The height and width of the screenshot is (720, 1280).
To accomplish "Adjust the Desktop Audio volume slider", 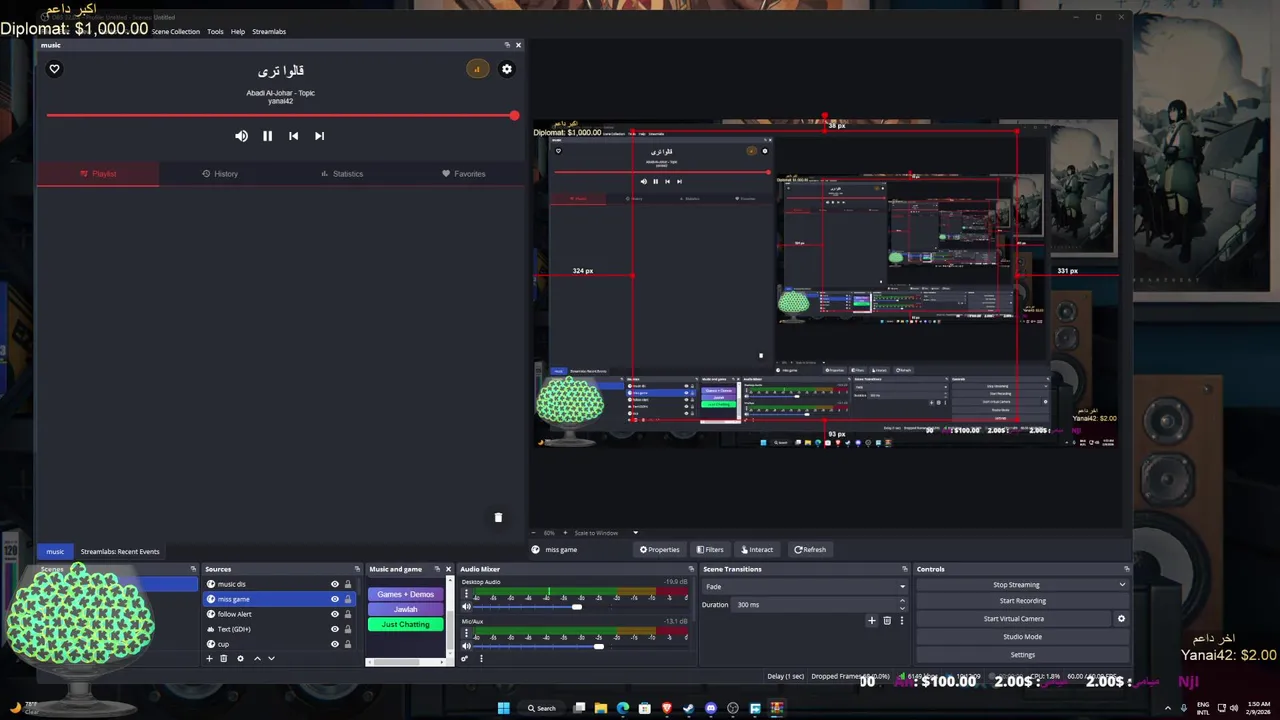I will tap(580, 607).
